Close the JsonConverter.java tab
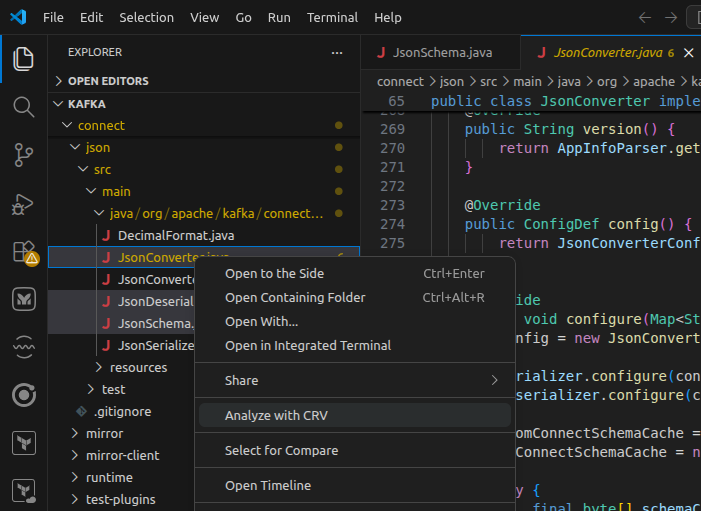Image resolution: width=701 pixels, height=511 pixels. click(x=688, y=53)
